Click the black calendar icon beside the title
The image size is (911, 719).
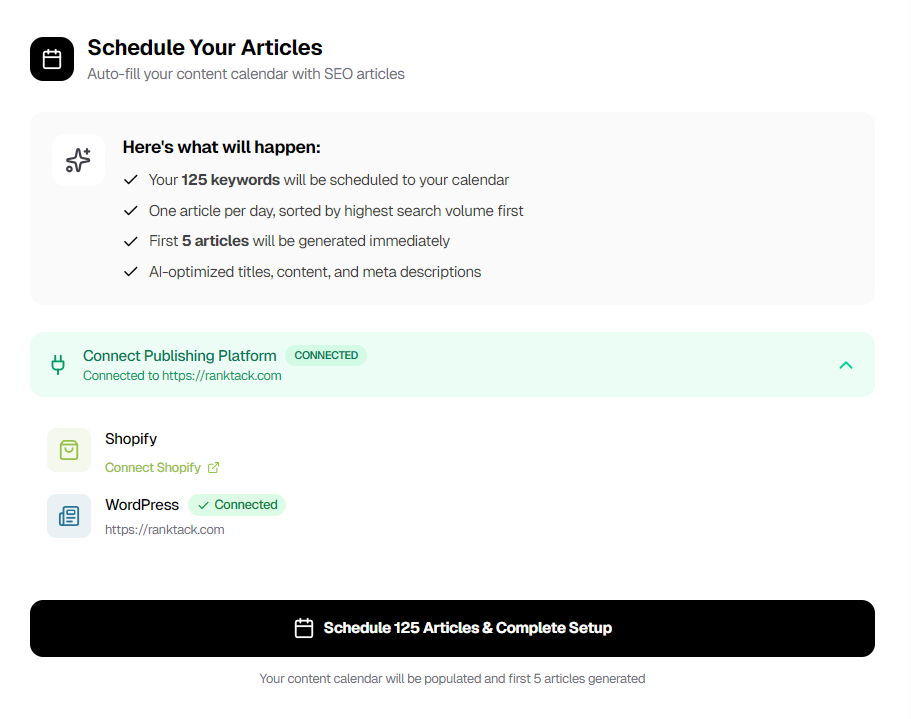[x=52, y=59]
